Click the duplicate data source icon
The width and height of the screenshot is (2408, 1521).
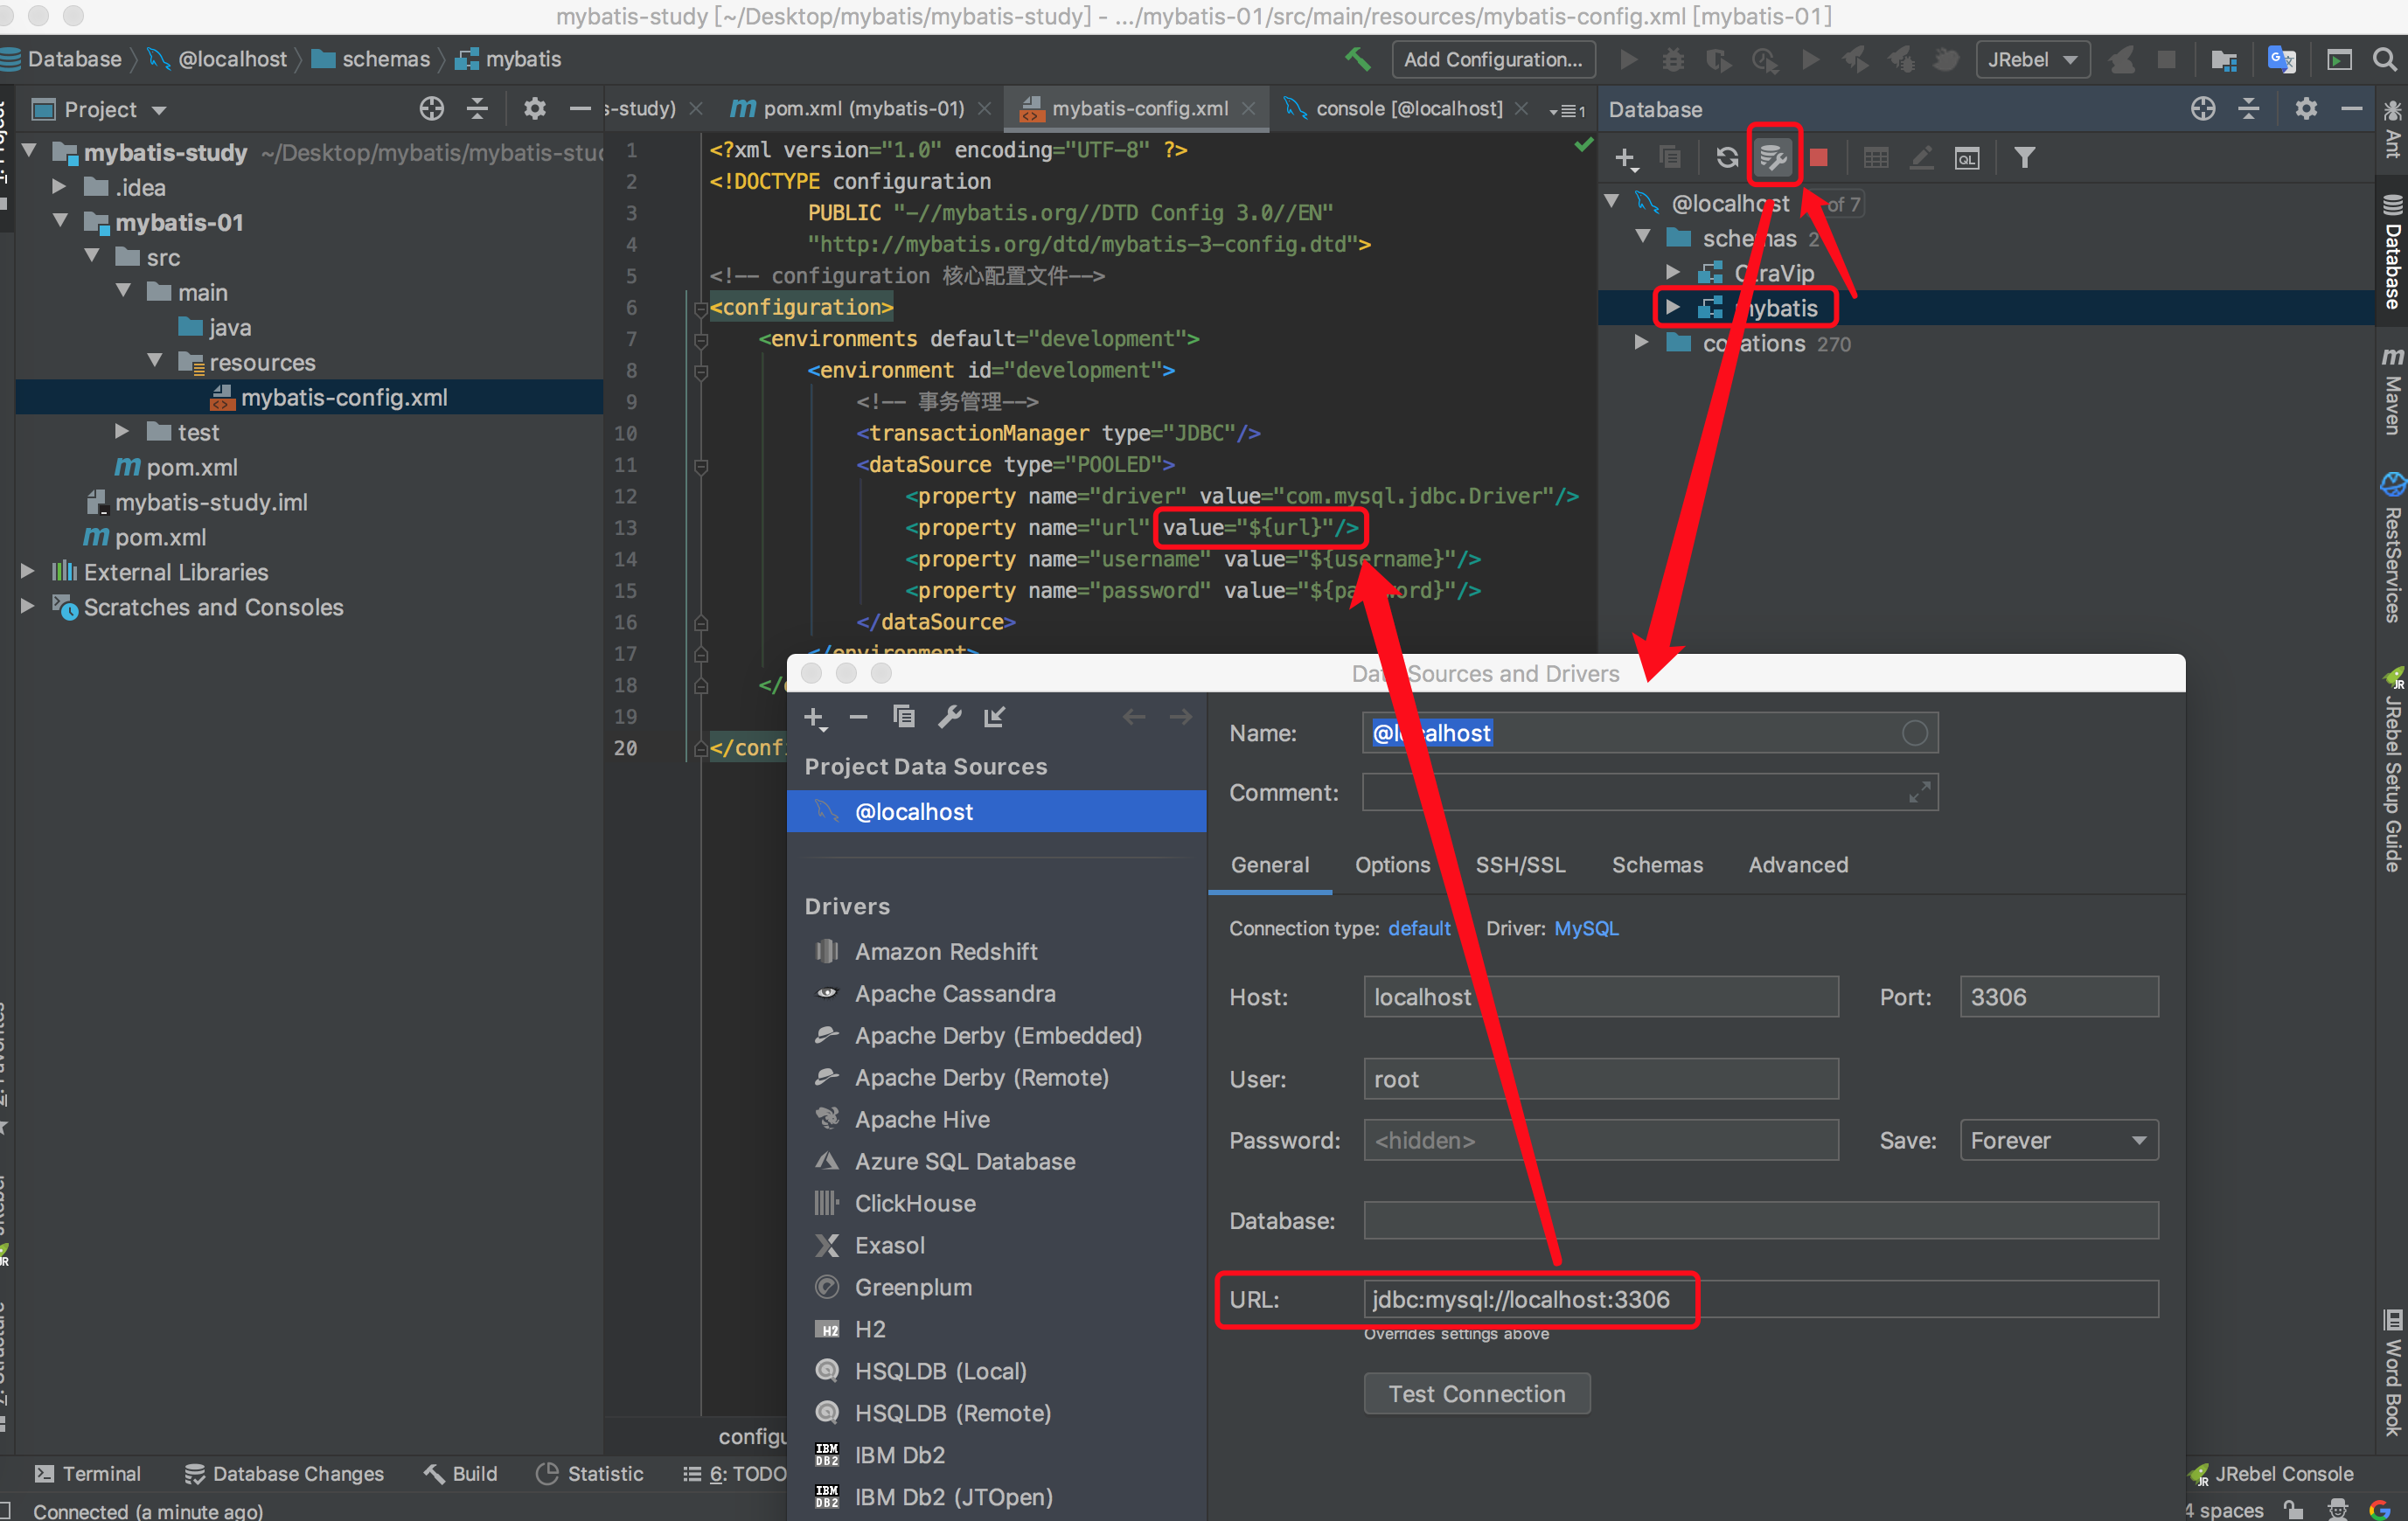[904, 716]
